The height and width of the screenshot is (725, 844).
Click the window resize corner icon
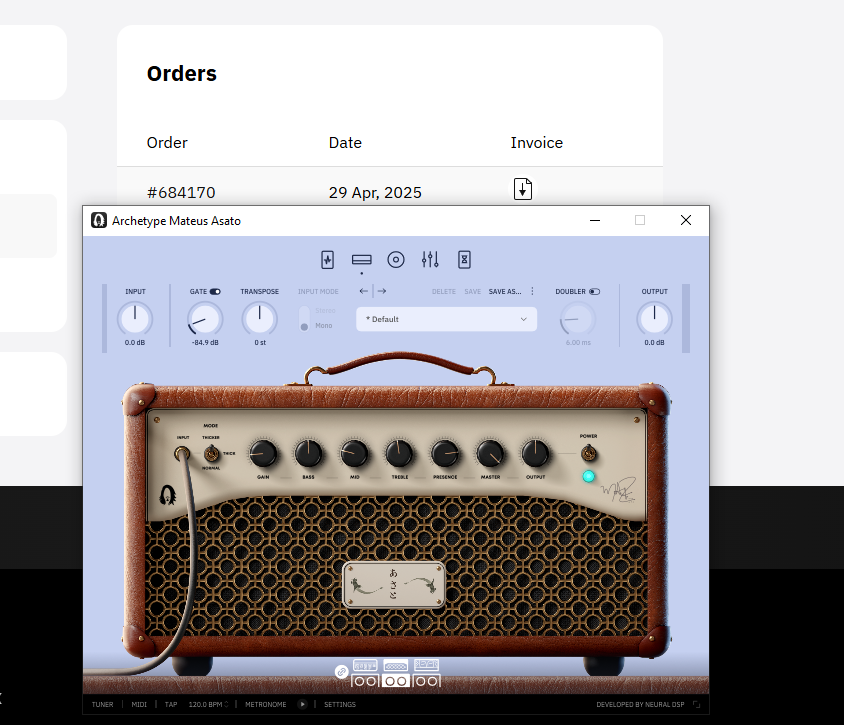(696, 705)
